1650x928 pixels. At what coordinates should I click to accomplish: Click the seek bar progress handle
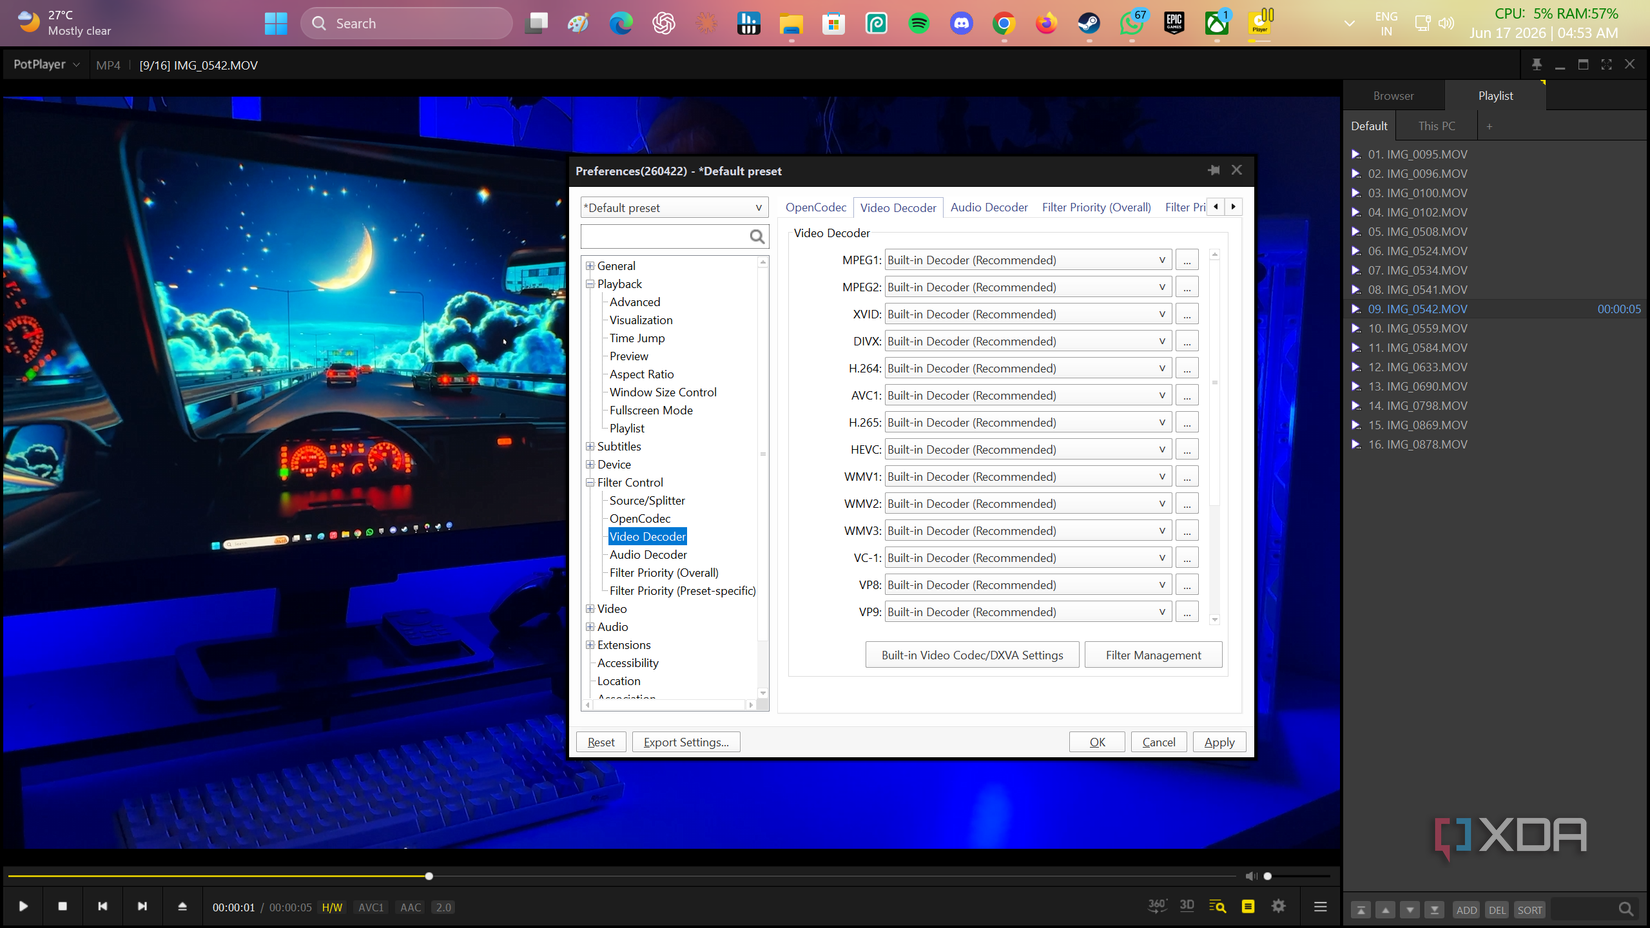(429, 876)
